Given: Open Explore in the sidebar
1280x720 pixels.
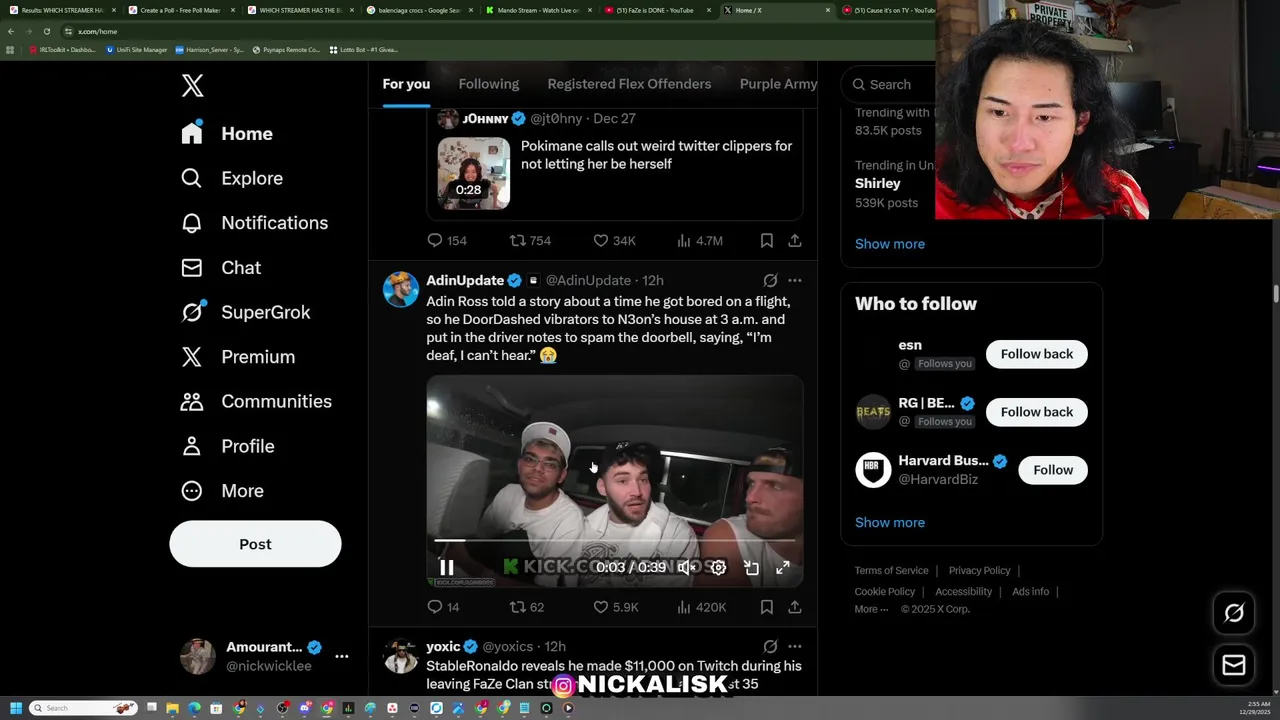Looking at the screenshot, I should point(232,178).
